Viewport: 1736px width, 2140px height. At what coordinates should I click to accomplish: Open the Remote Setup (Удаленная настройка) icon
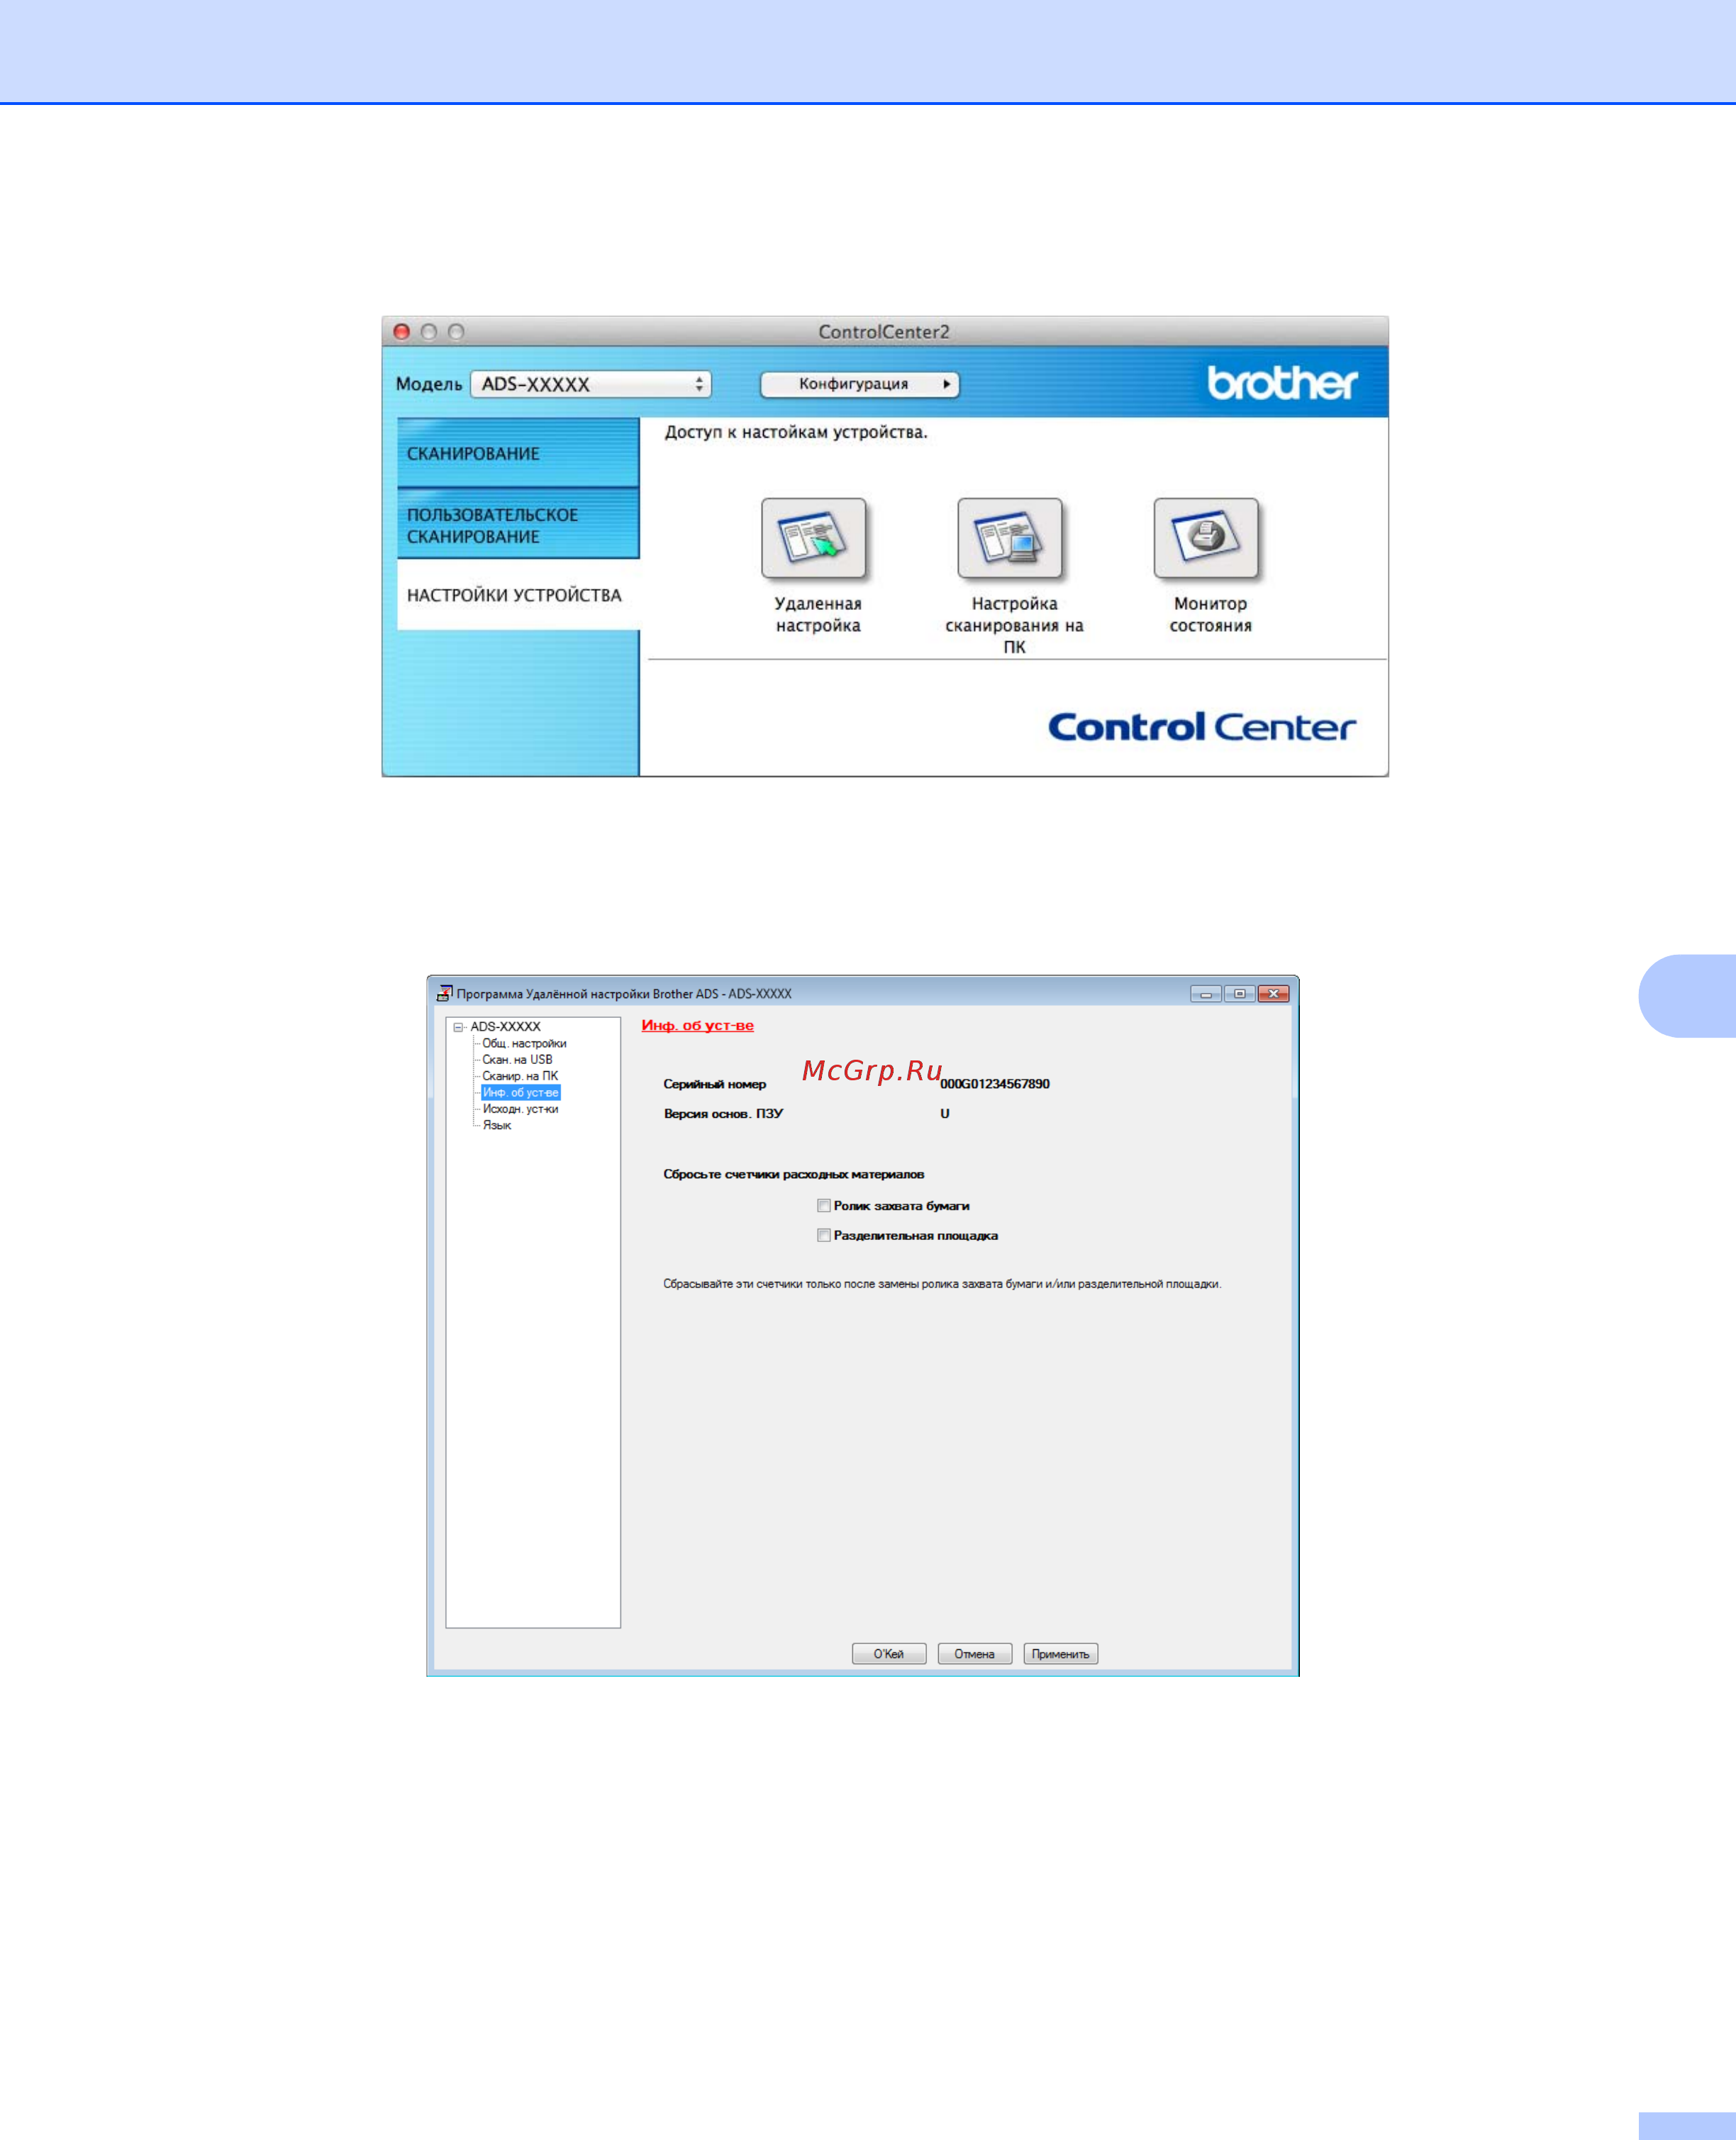coord(813,538)
